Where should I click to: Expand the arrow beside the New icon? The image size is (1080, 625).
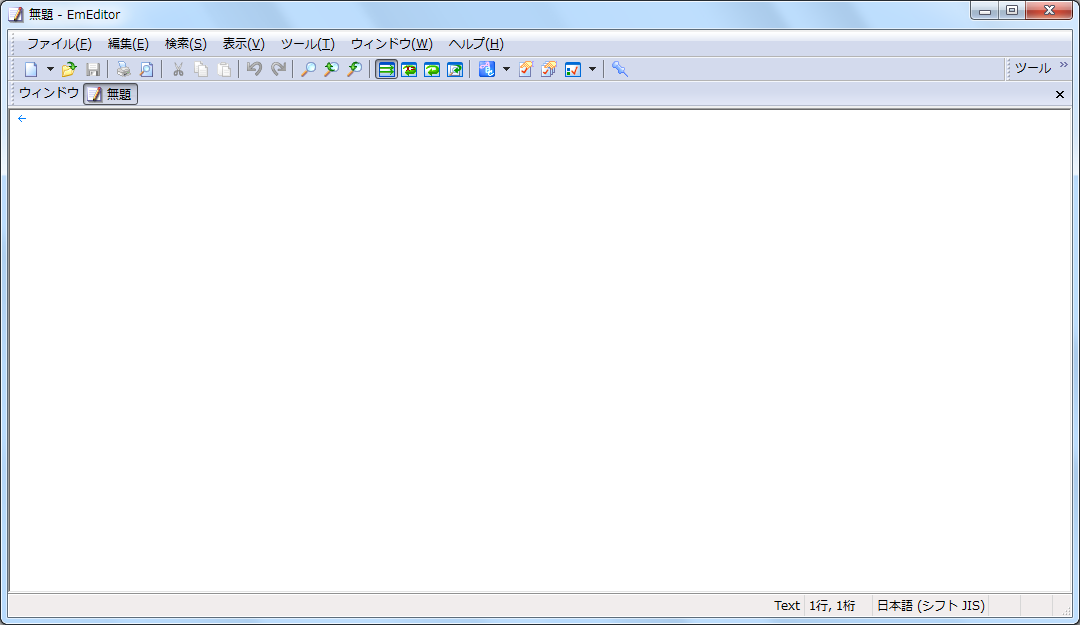50,69
